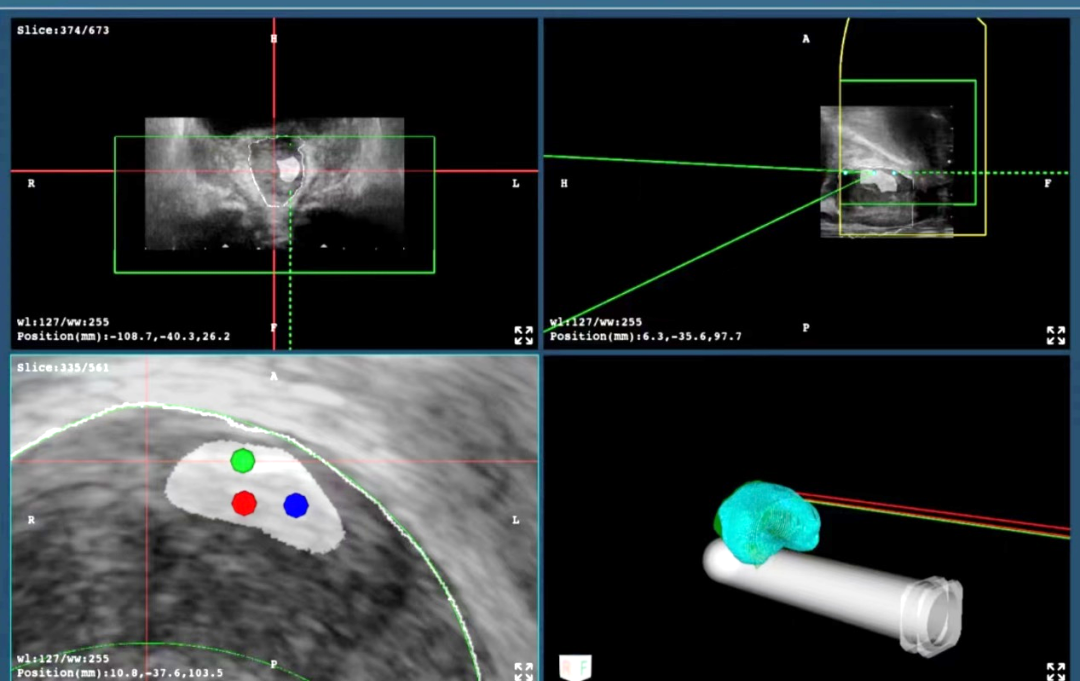Select the red biopsy target marker
The height and width of the screenshot is (681, 1080).
tap(244, 503)
